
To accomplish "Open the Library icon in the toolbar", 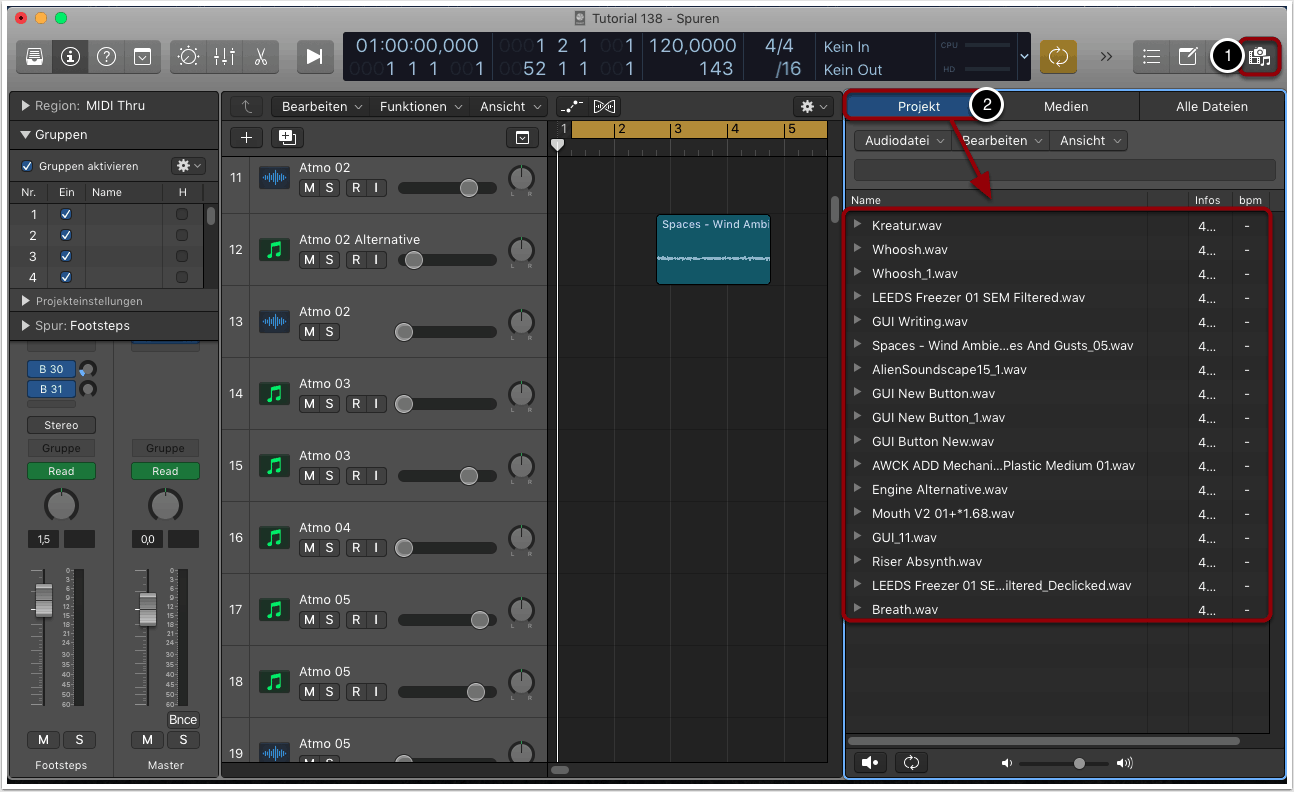I will coord(35,57).
